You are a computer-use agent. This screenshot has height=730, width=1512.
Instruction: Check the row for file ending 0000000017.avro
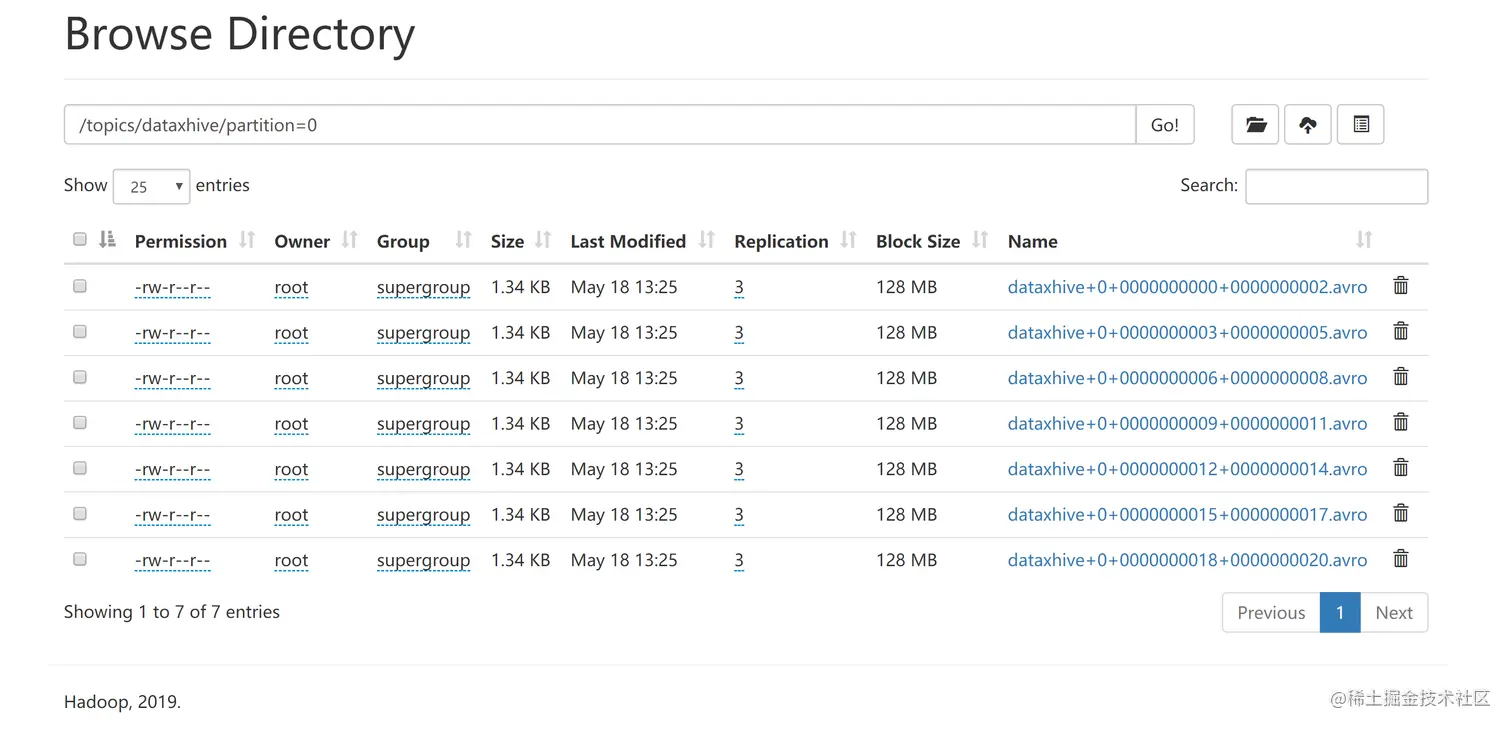[80, 513]
